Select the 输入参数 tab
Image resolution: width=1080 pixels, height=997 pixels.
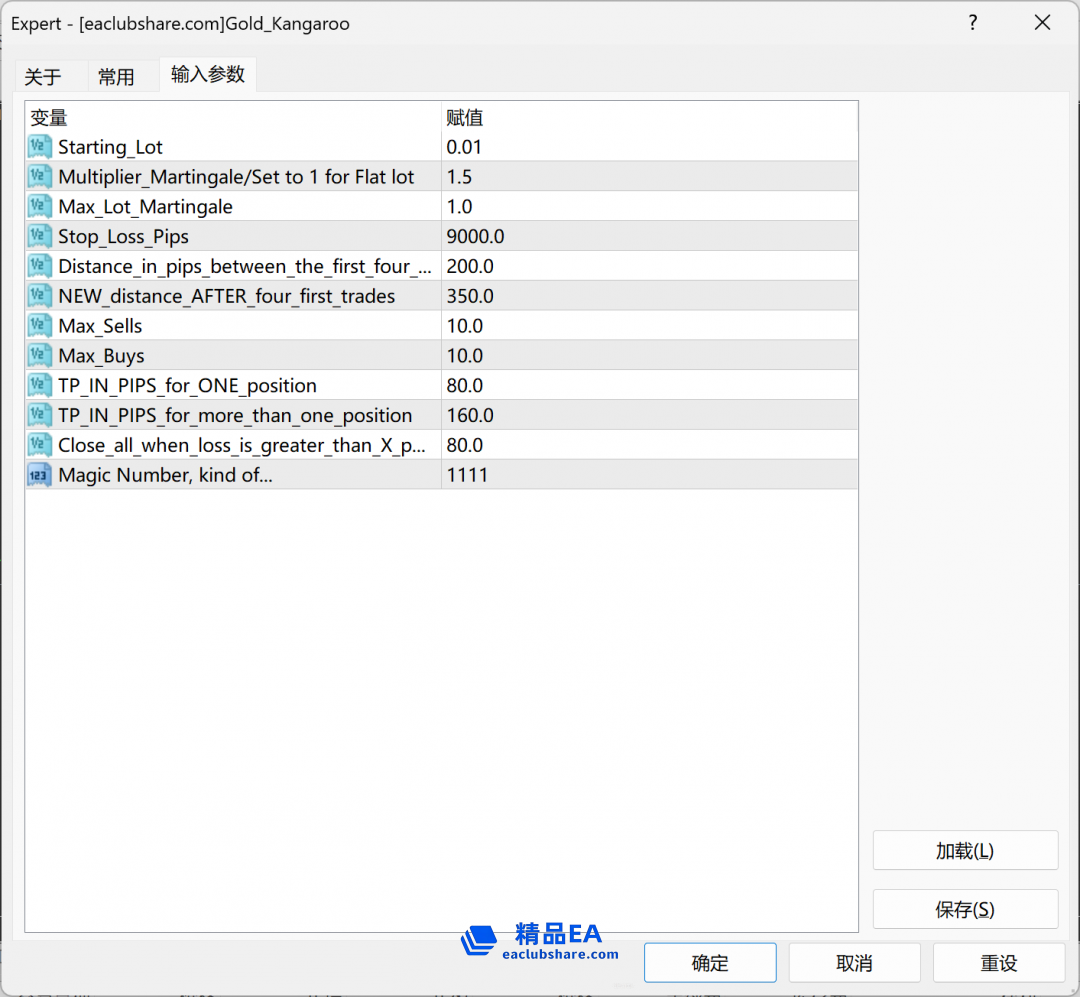(208, 75)
